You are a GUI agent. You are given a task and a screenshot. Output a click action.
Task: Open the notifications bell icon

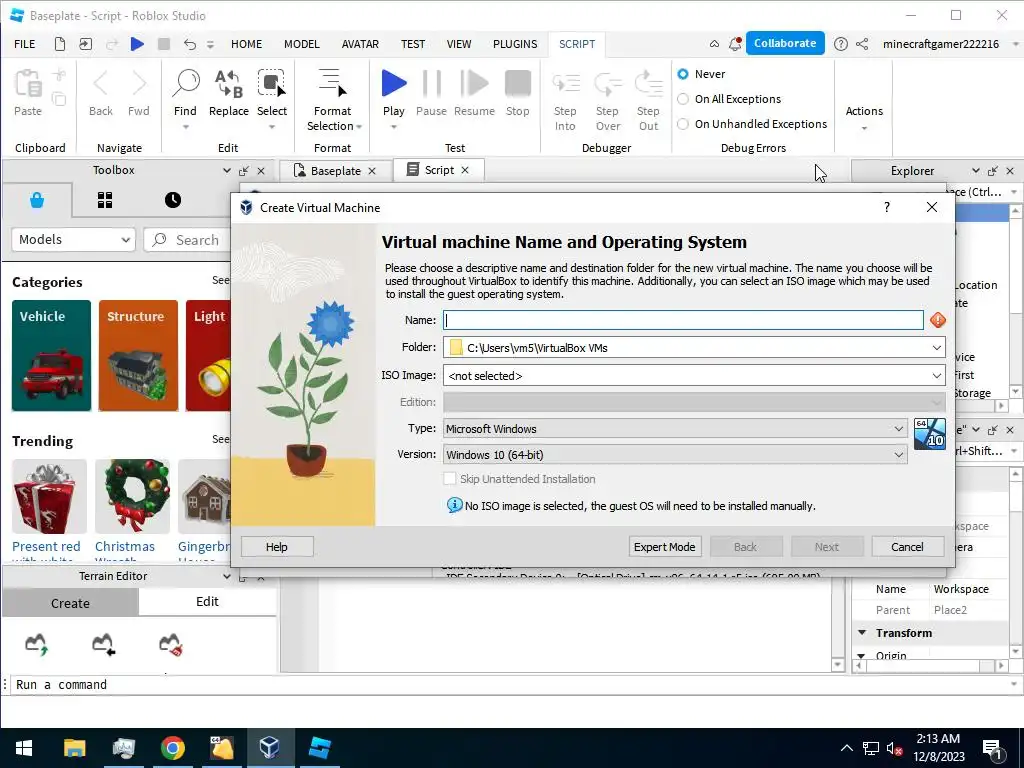click(x=735, y=44)
